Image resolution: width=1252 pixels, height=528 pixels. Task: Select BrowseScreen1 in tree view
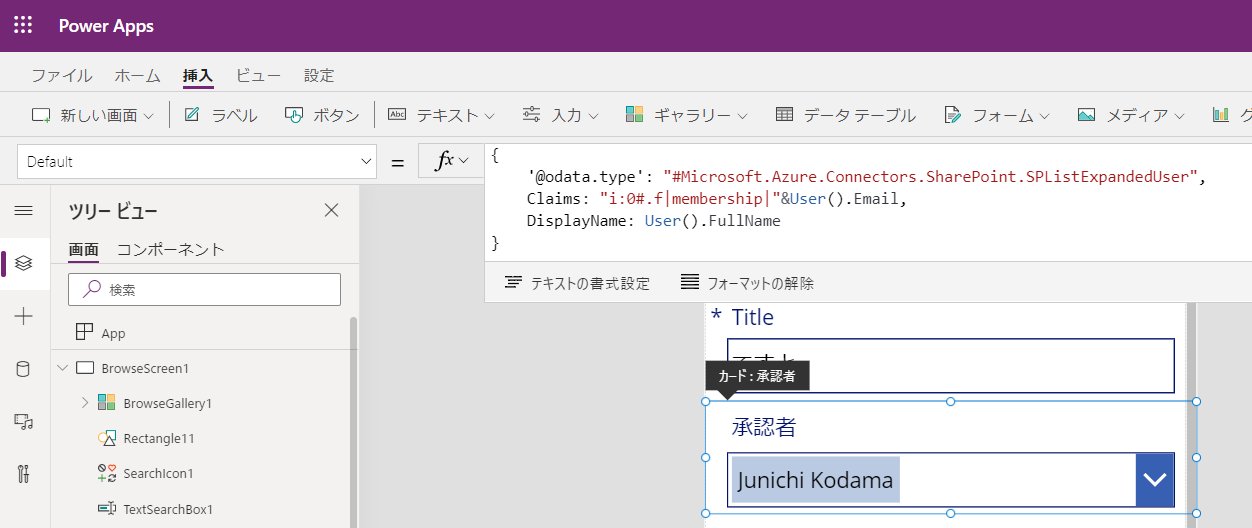tap(145, 368)
